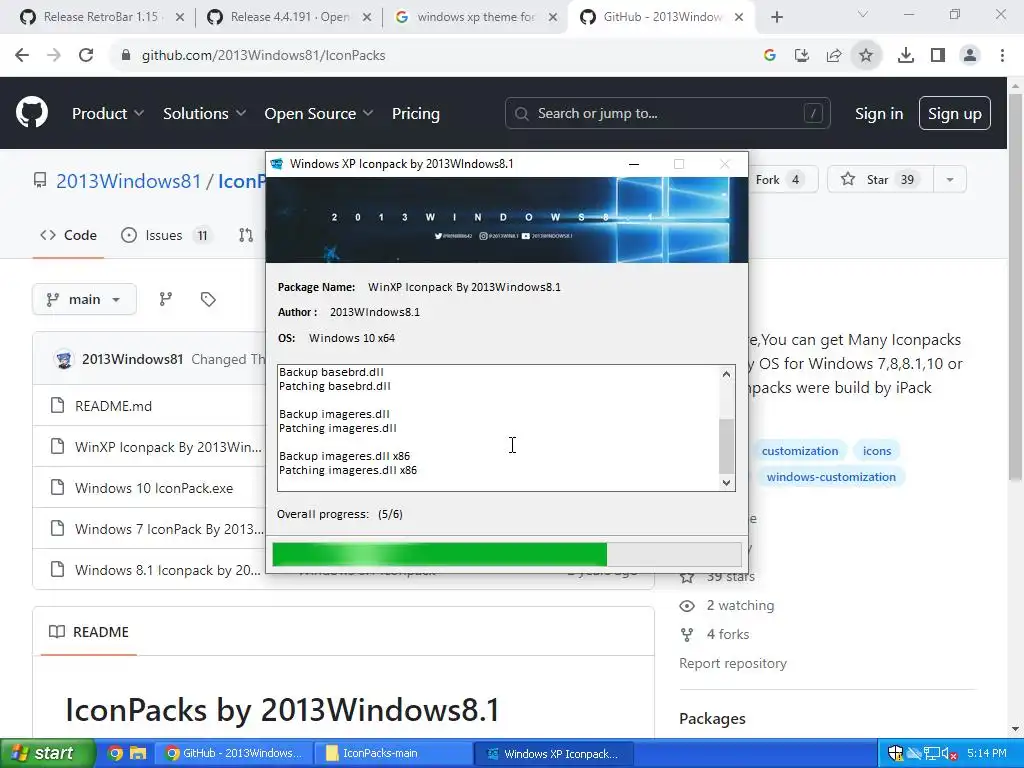Click the windows-customization topic tag

[831, 477]
